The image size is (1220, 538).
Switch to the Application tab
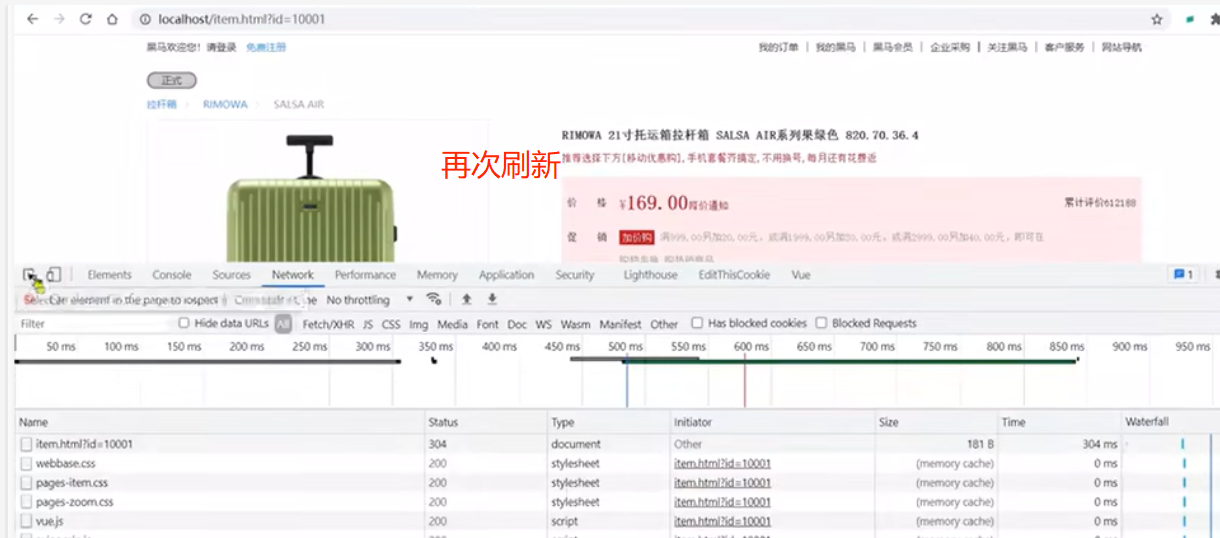506,275
